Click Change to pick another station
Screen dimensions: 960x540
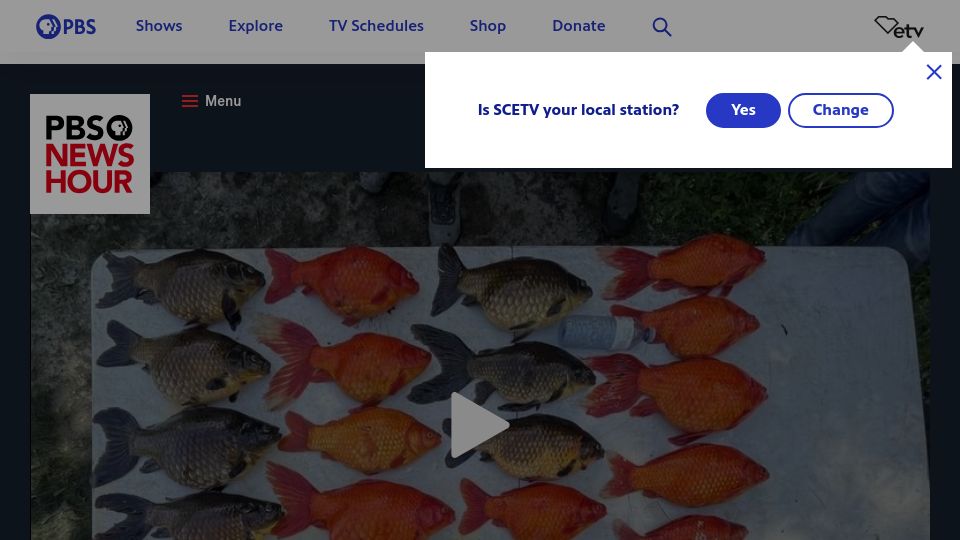(840, 110)
